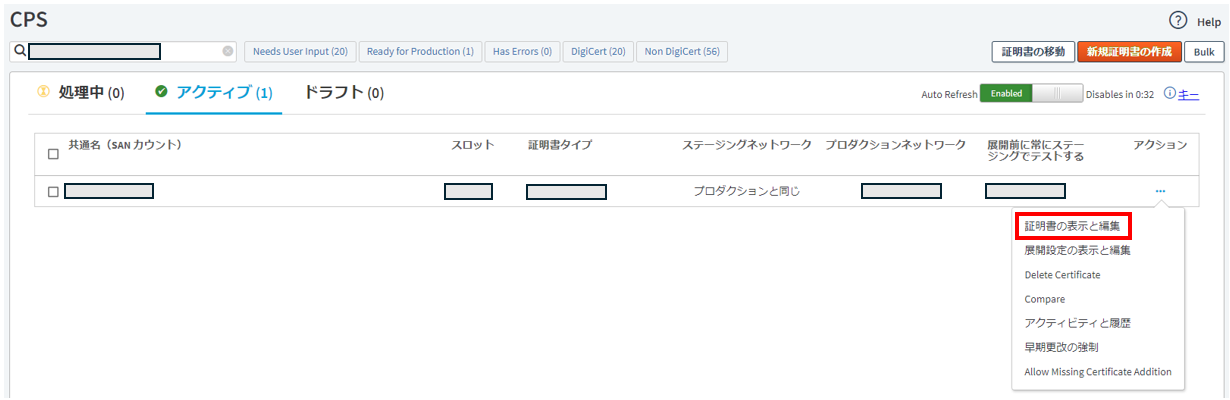Screen dimensions: 1230x400
Task: Click the 証明書タイプ column header
Action: pos(560,145)
